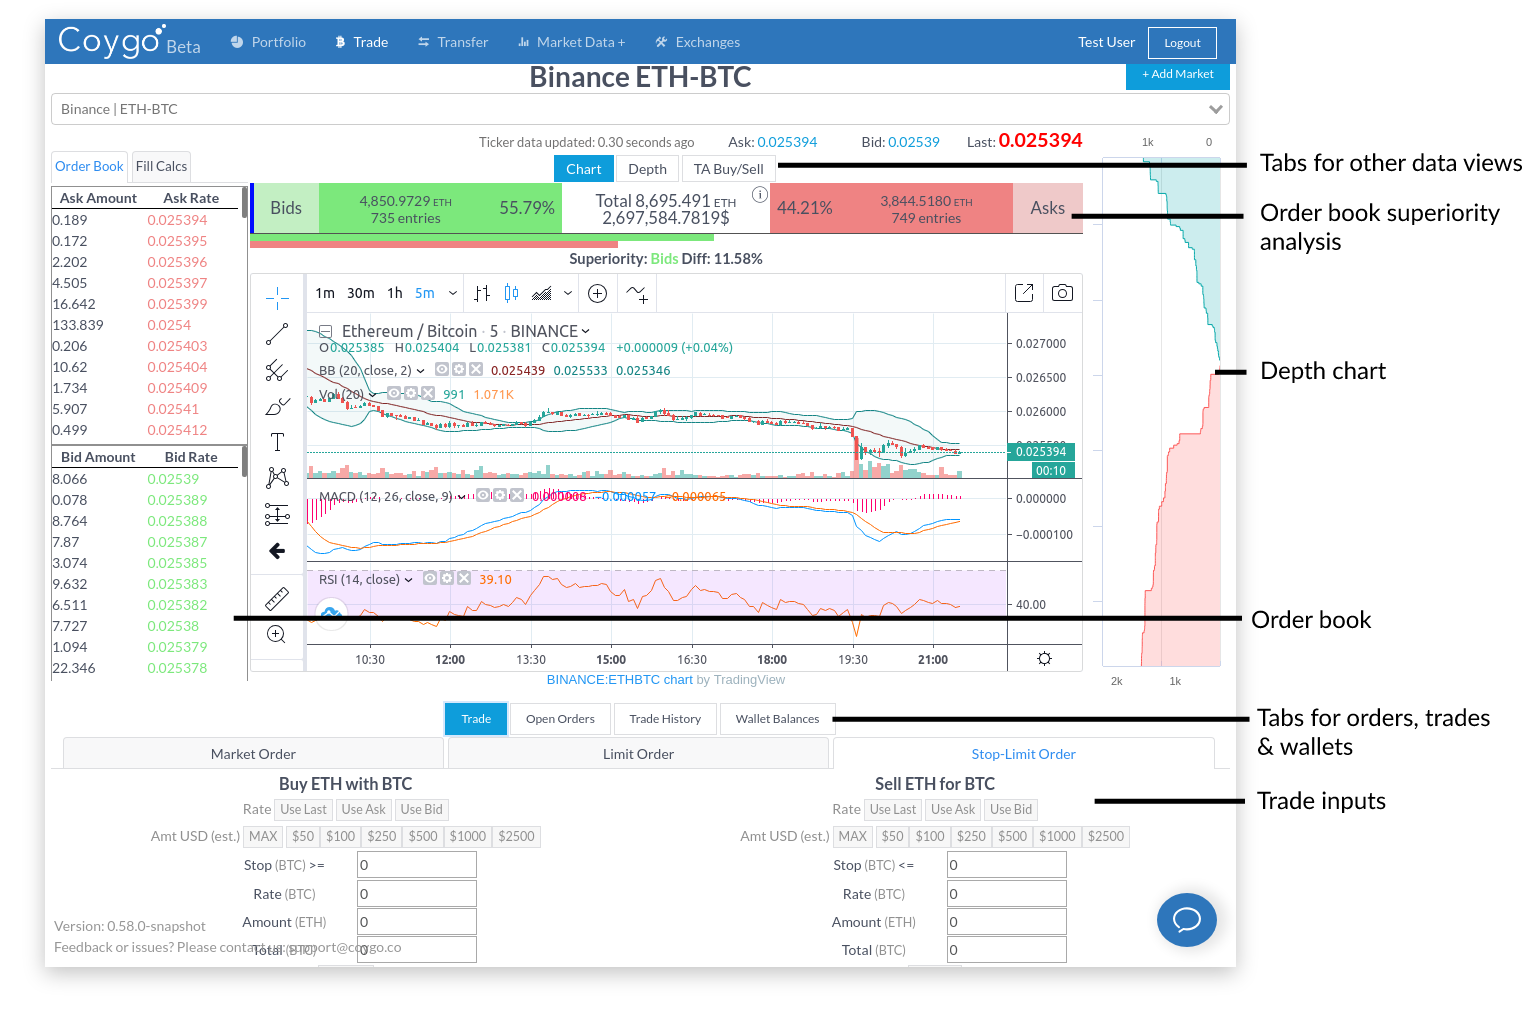Hide the BB indicator with eye icon
This screenshot has height=1017, width=1539.
pyautogui.click(x=442, y=369)
